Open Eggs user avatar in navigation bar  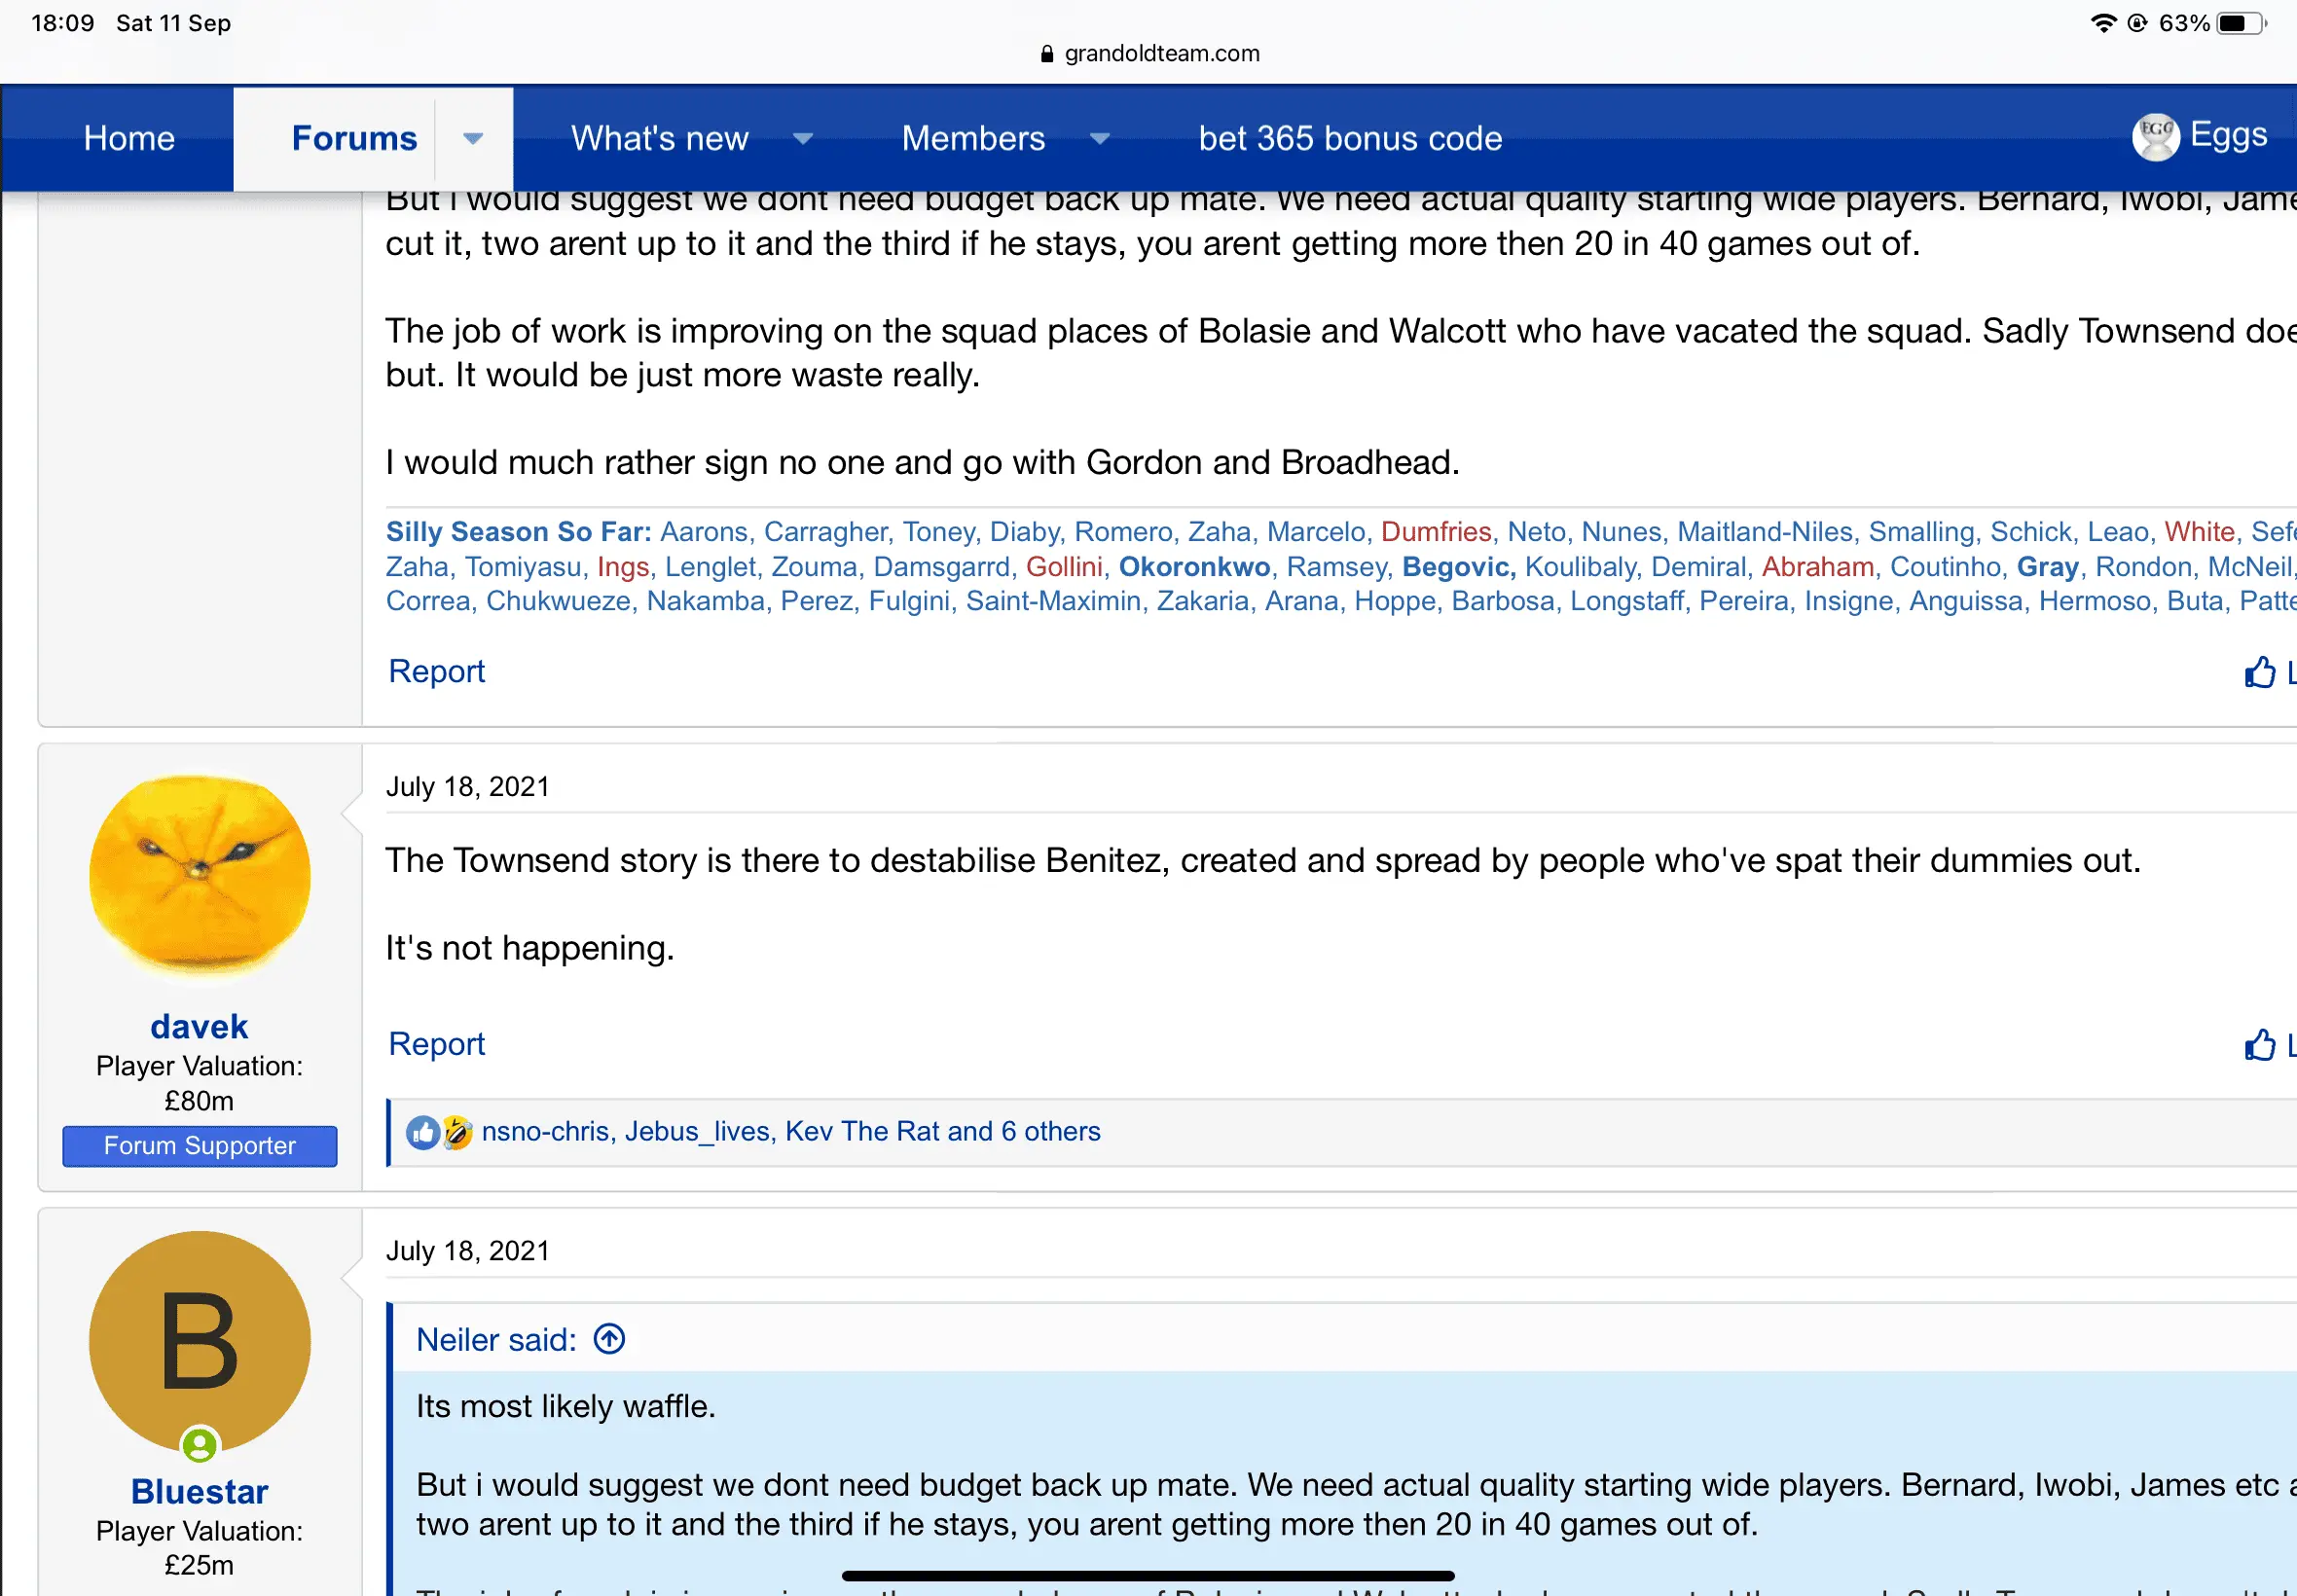(x=2155, y=137)
